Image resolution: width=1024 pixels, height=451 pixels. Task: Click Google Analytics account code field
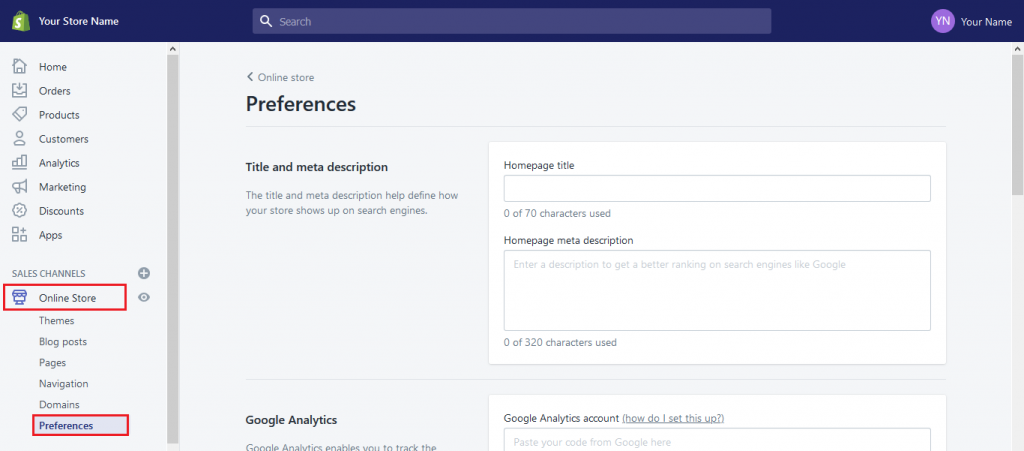pos(717,440)
